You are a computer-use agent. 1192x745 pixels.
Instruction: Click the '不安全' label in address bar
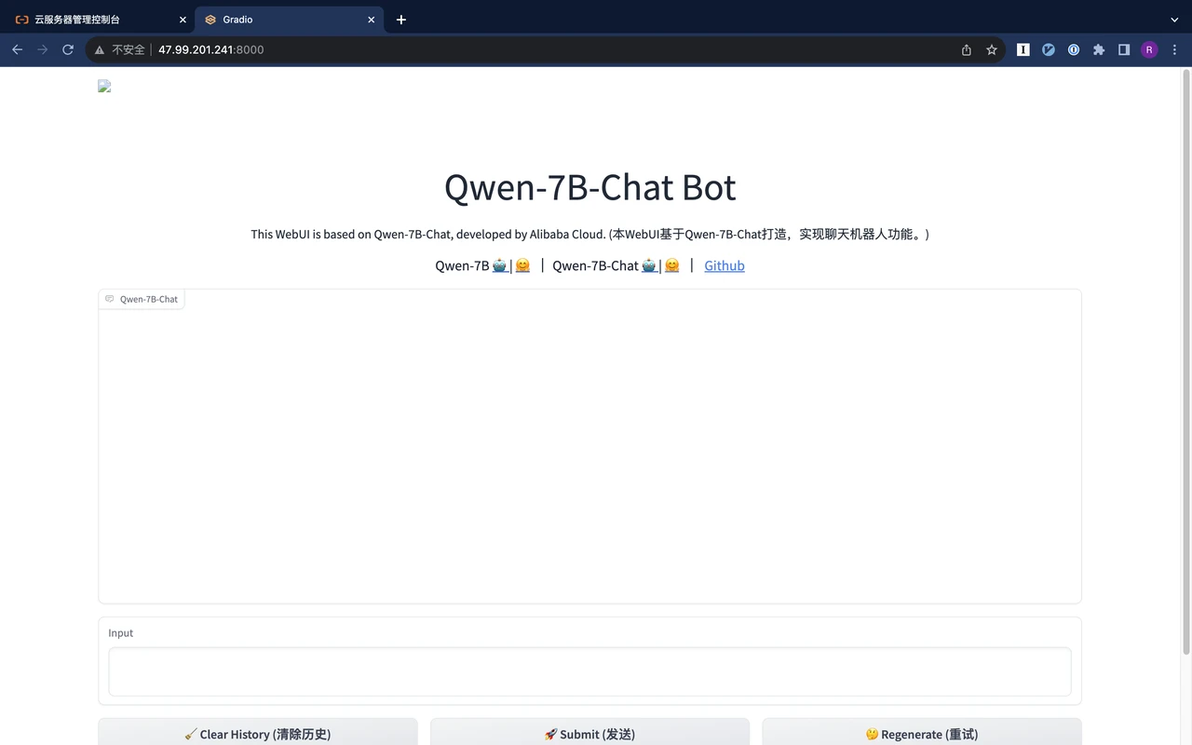(x=128, y=49)
